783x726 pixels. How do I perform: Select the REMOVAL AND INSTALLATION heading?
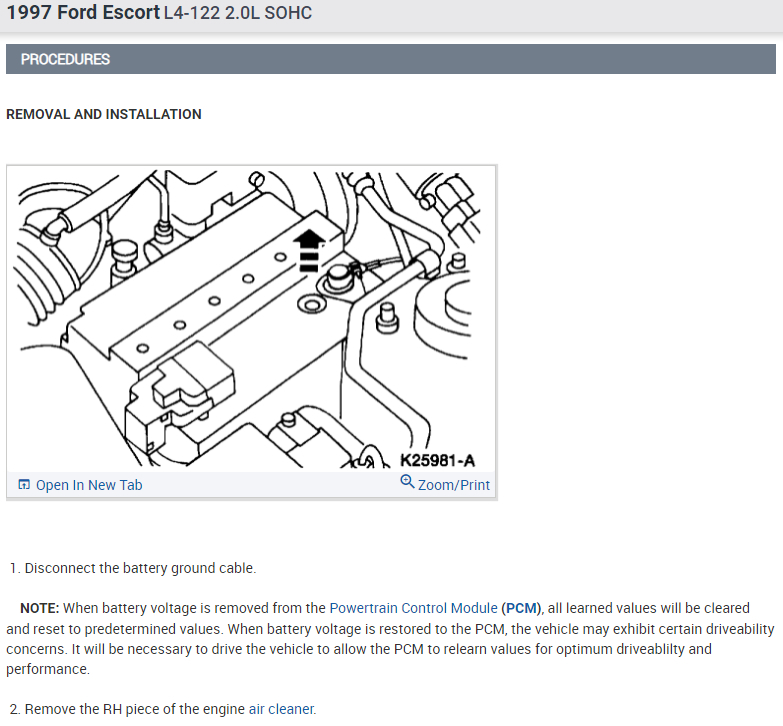tap(104, 114)
